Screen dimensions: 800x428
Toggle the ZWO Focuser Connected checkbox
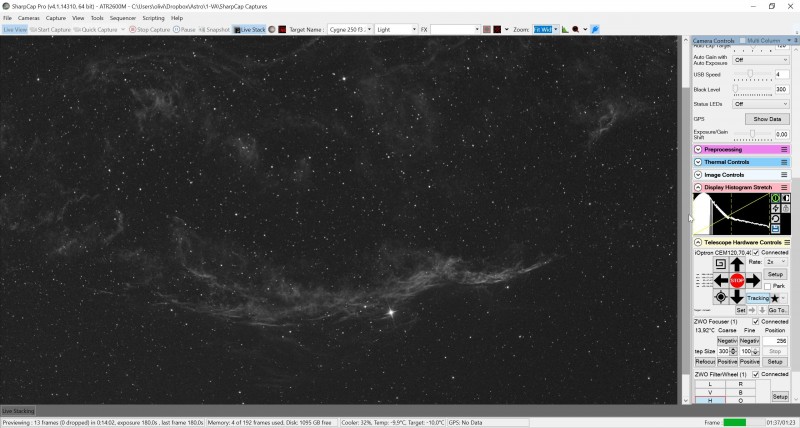(756, 322)
